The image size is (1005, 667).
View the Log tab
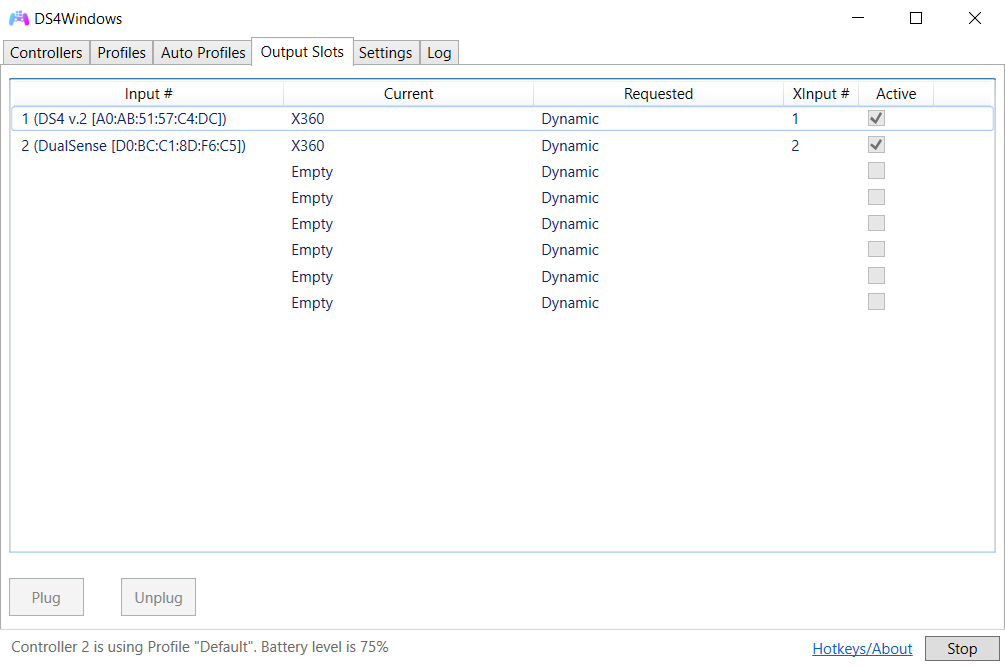(x=439, y=53)
